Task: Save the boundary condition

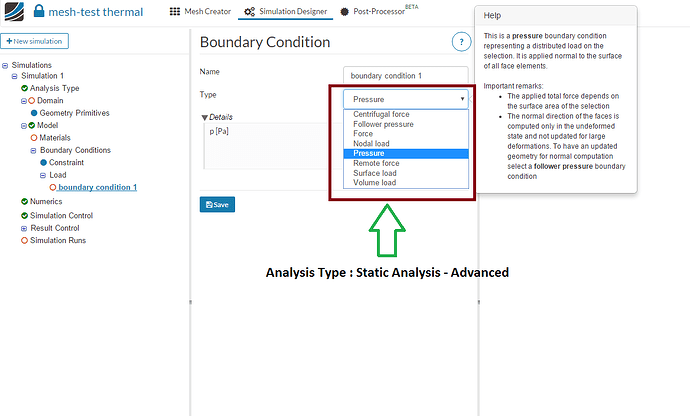Action: click(217, 204)
